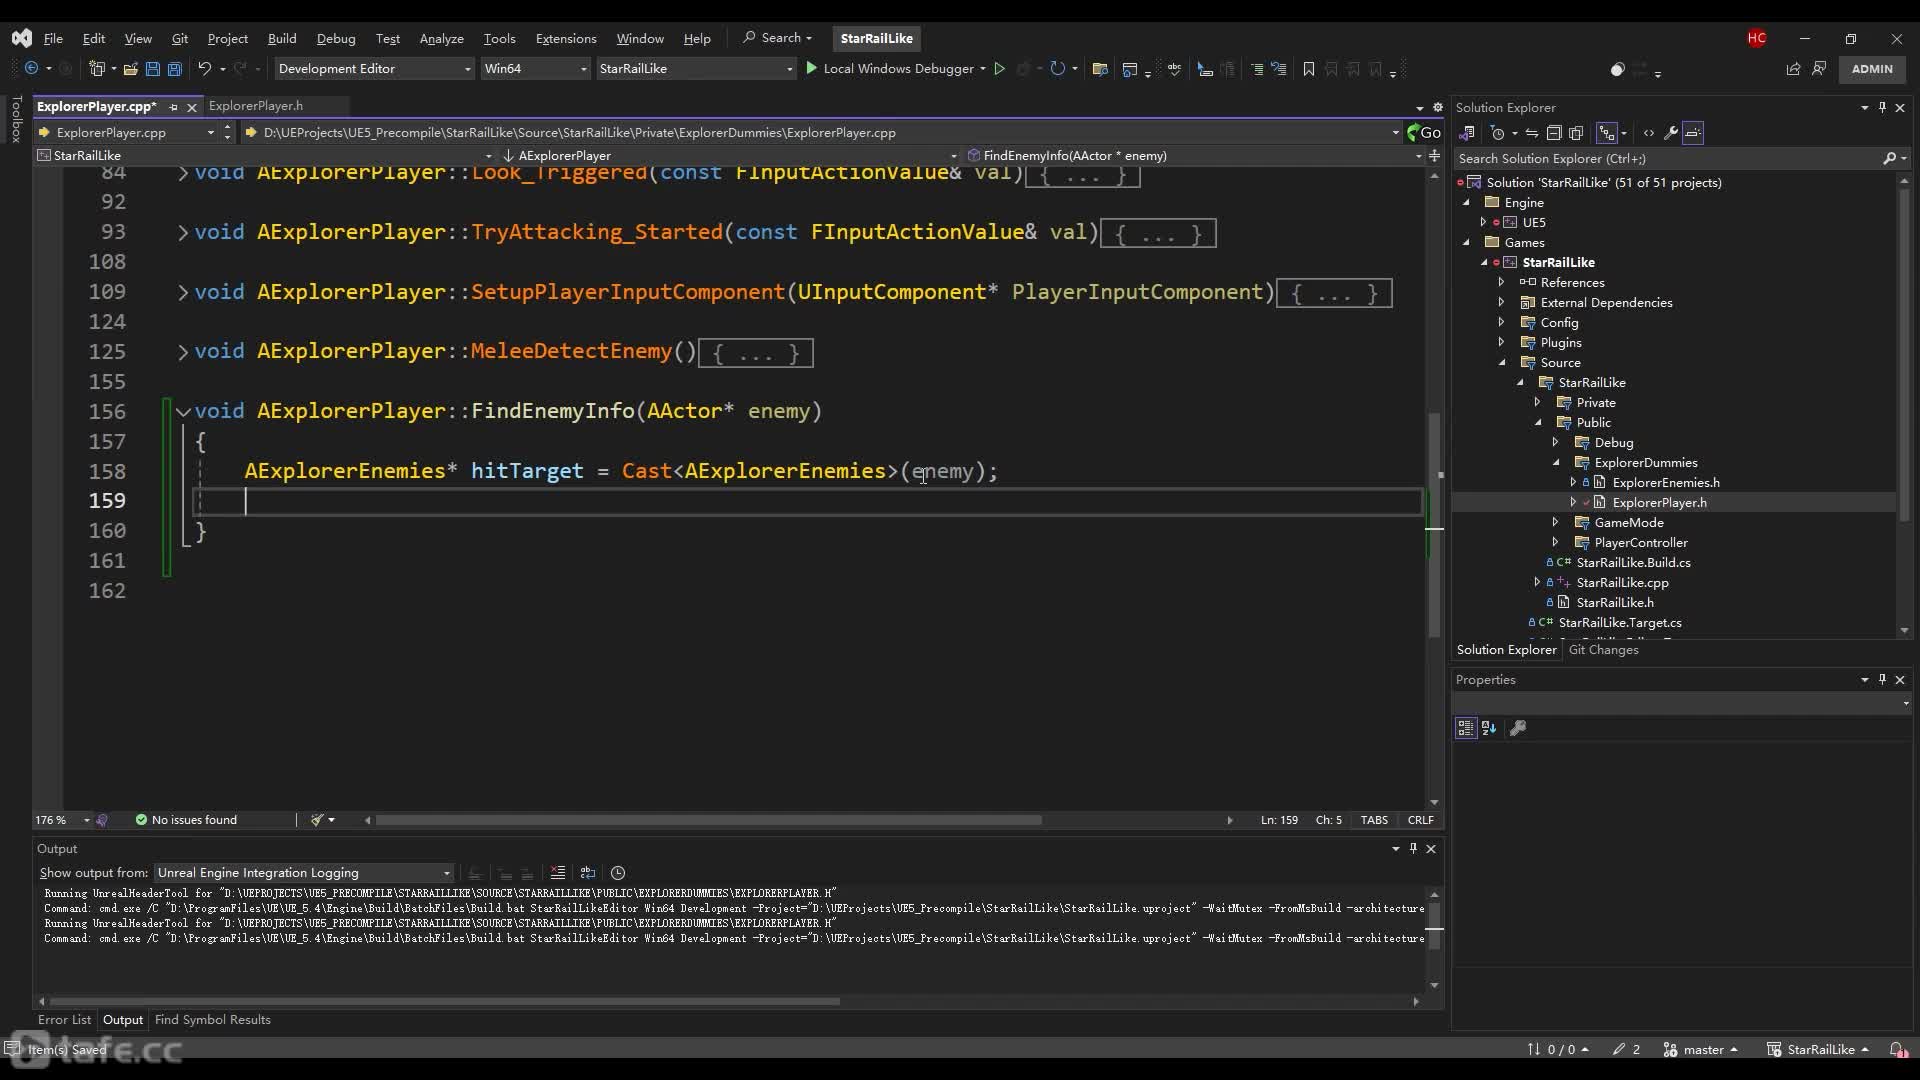The width and height of the screenshot is (1920, 1080).
Task: Click Sync with Active Document icon
Action: tap(1531, 133)
